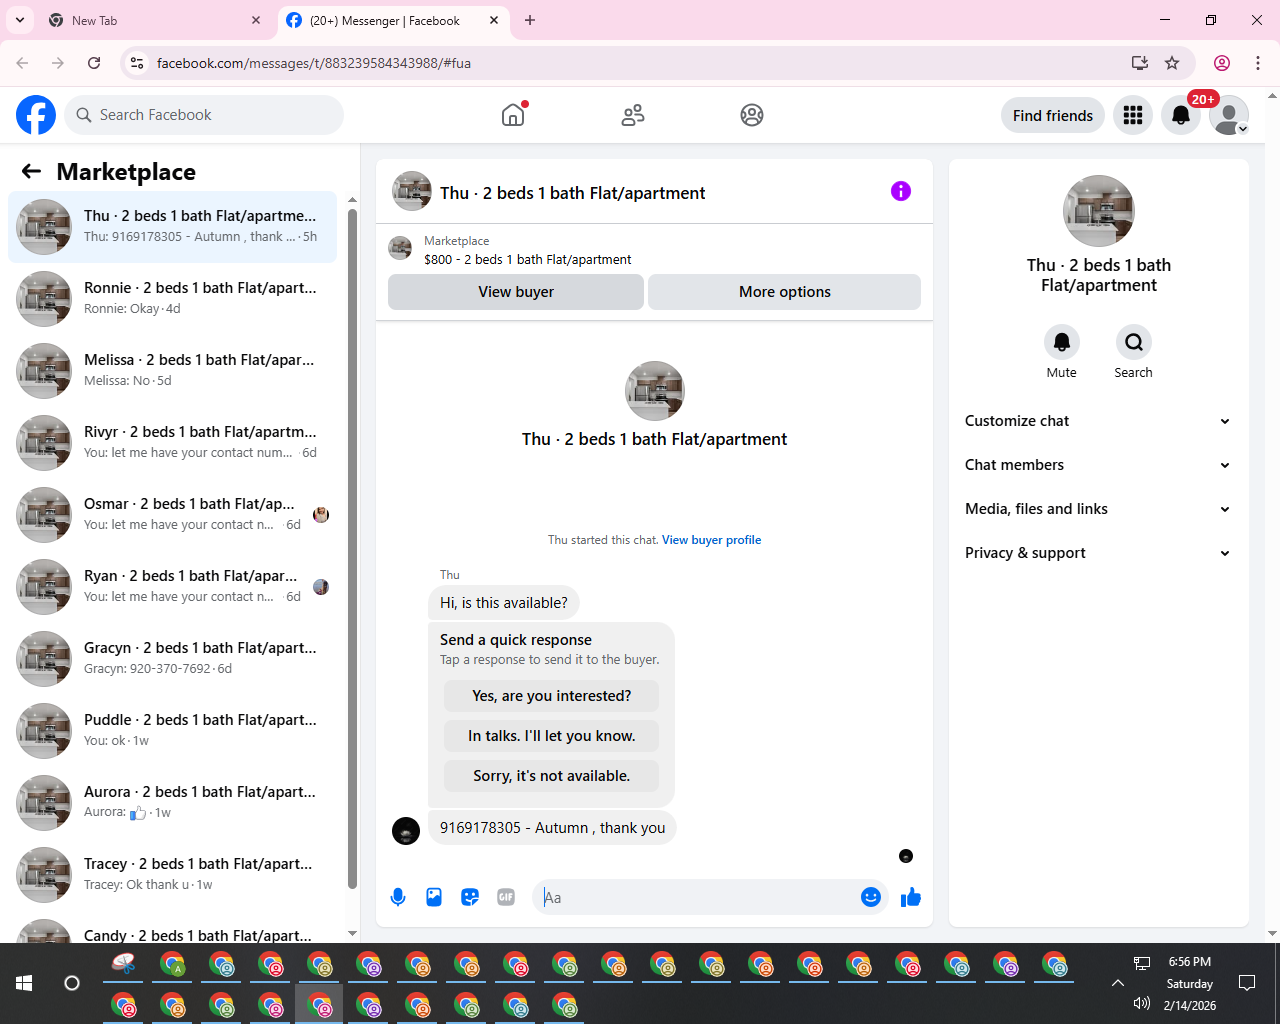The height and width of the screenshot is (1024, 1280).
Task: Click the large listing thumbnail in right panel
Action: tap(1099, 211)
